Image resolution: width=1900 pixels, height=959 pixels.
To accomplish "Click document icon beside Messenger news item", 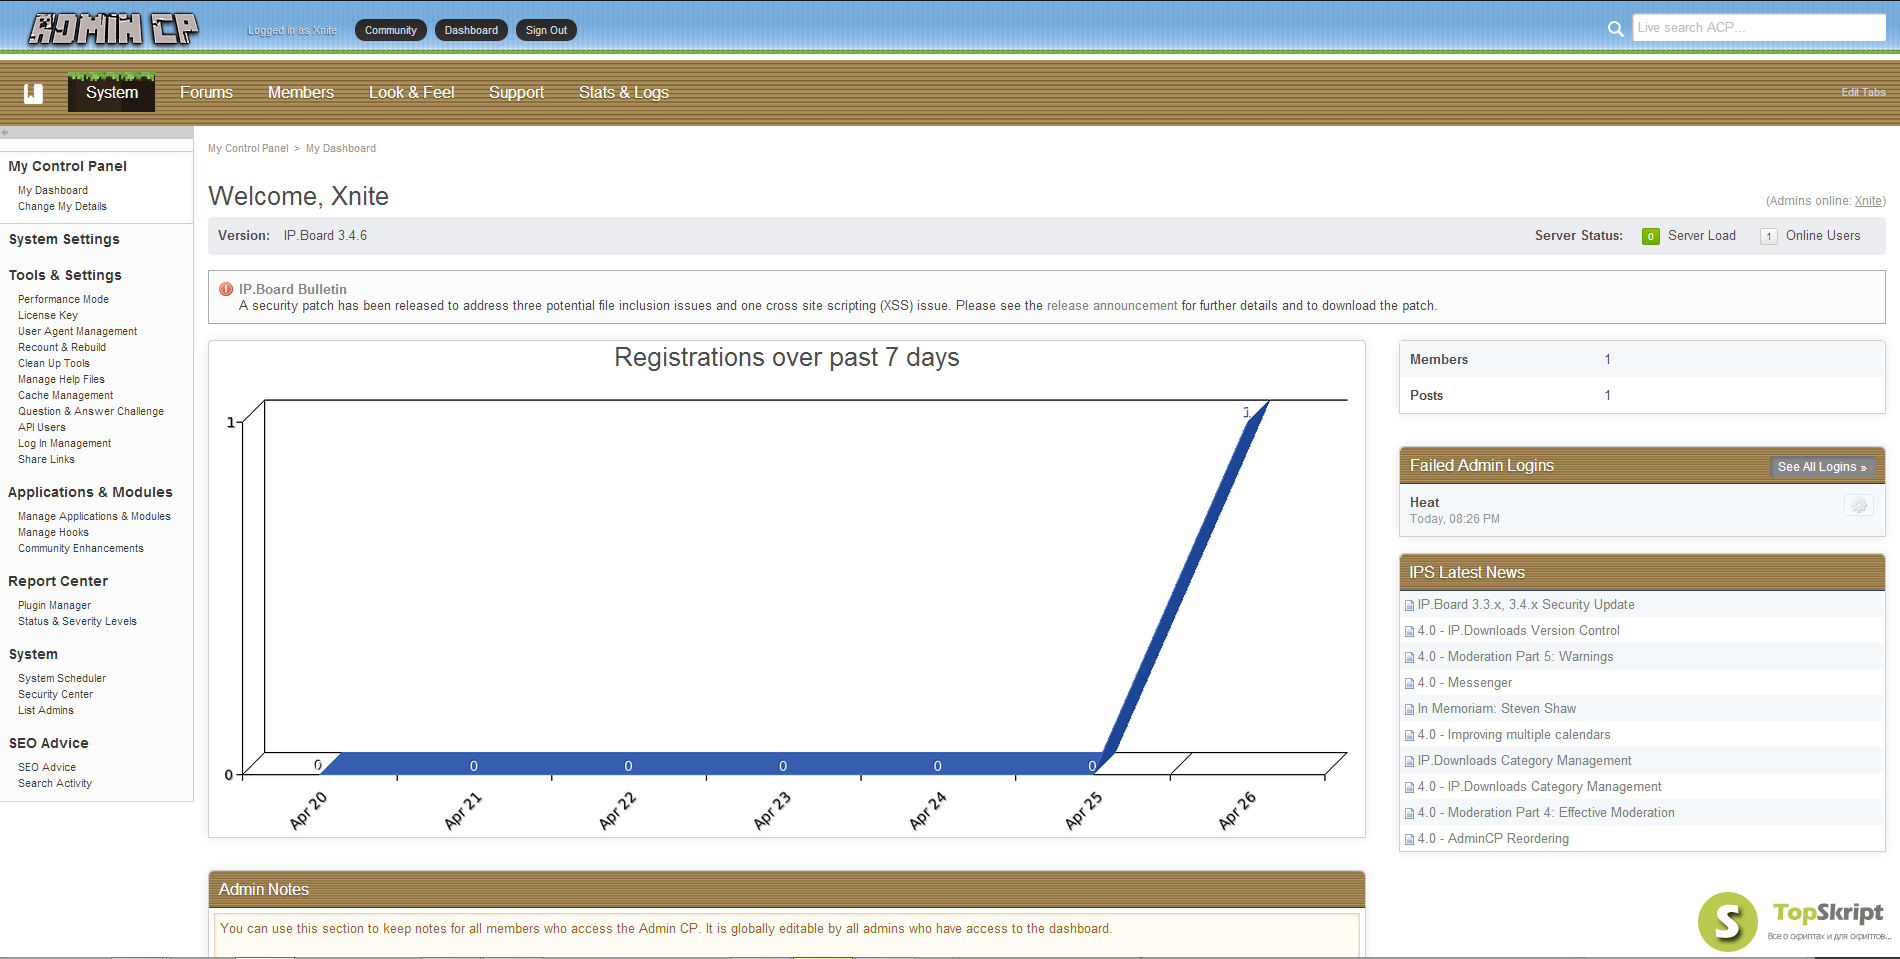I will (1409, 683).
